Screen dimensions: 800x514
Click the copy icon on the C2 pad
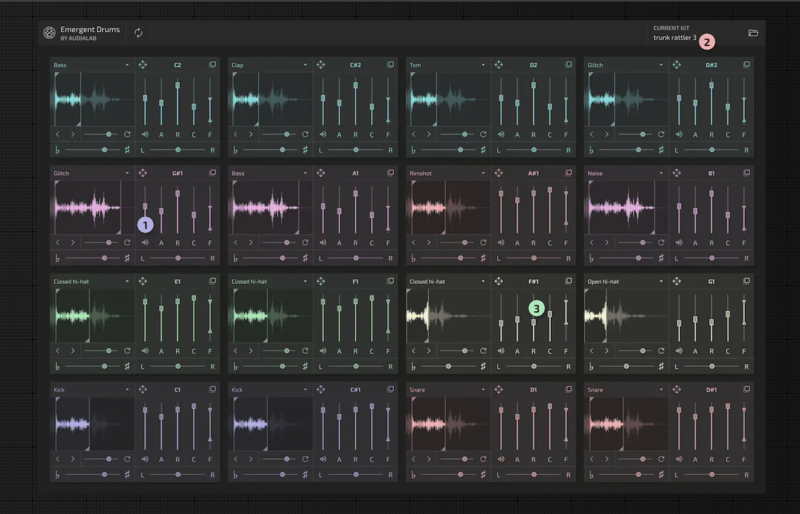(x=212, y=65)
